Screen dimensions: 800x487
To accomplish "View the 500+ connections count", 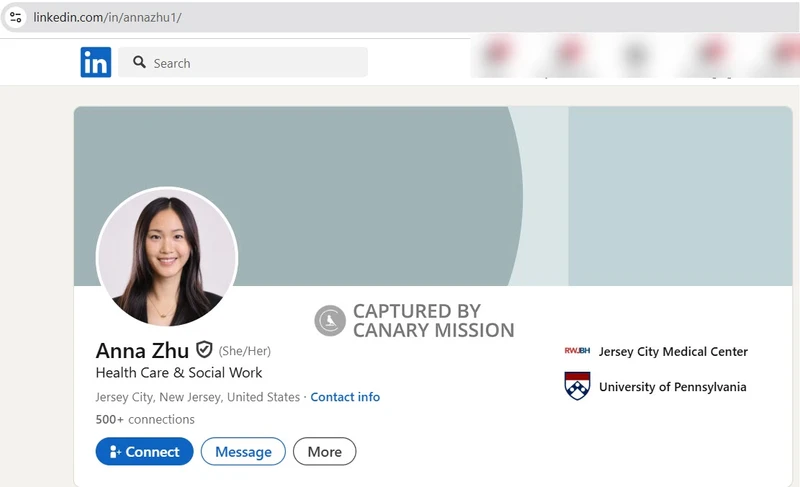I will tap(145, 419).
